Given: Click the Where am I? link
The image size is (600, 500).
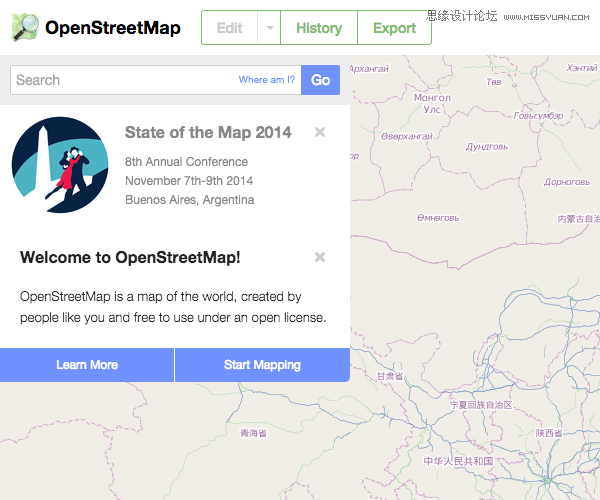Looking at the screenshot, I should click(x=267, y=80).
